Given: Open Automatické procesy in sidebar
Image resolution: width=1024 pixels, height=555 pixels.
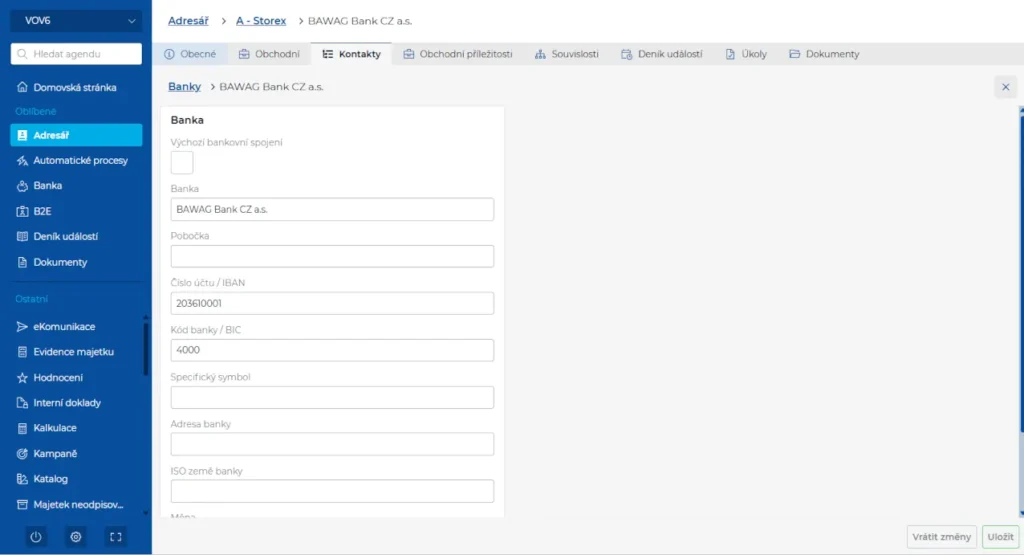Looking at the screenshot, I should click(80, 160).
